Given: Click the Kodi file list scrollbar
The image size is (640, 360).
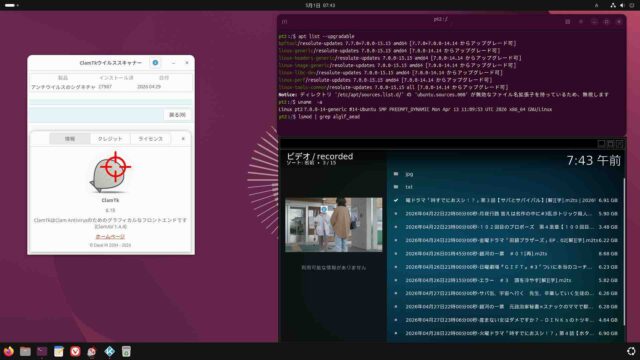Looking at the screenshot, I should [x=624, y=251].
